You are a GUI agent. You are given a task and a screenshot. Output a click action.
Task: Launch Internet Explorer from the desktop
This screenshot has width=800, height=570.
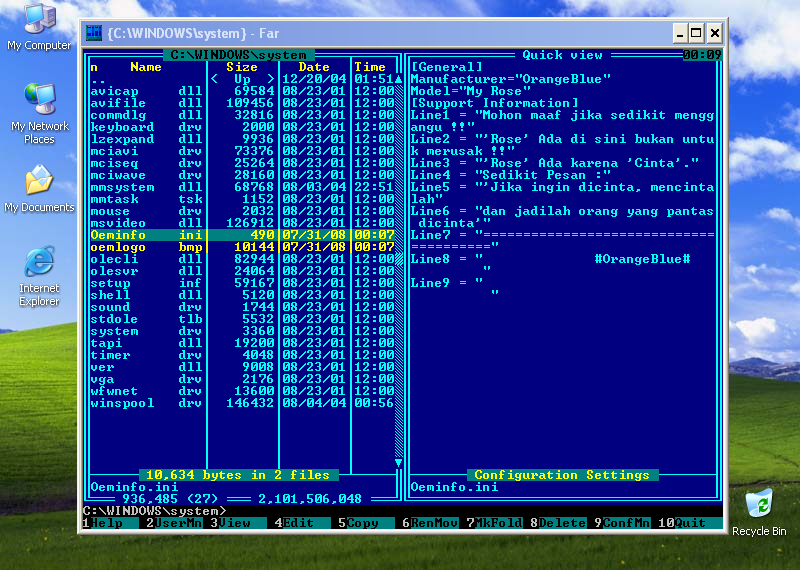39,276
